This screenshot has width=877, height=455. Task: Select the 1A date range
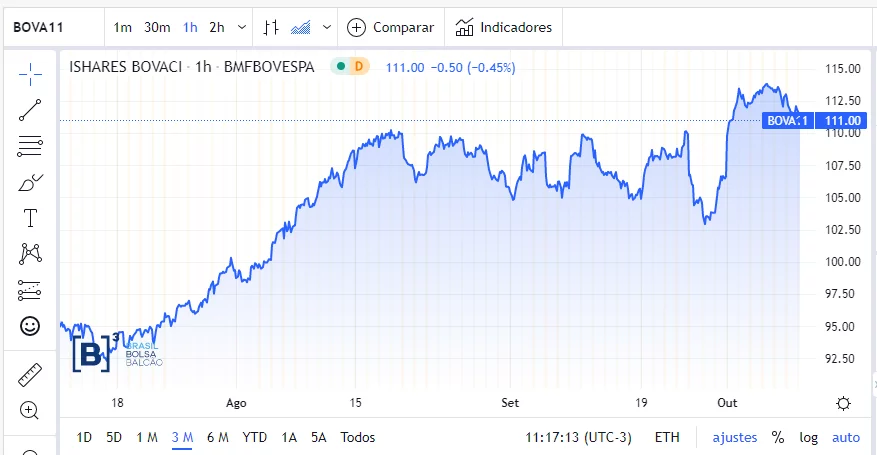[x=289, y=438]
